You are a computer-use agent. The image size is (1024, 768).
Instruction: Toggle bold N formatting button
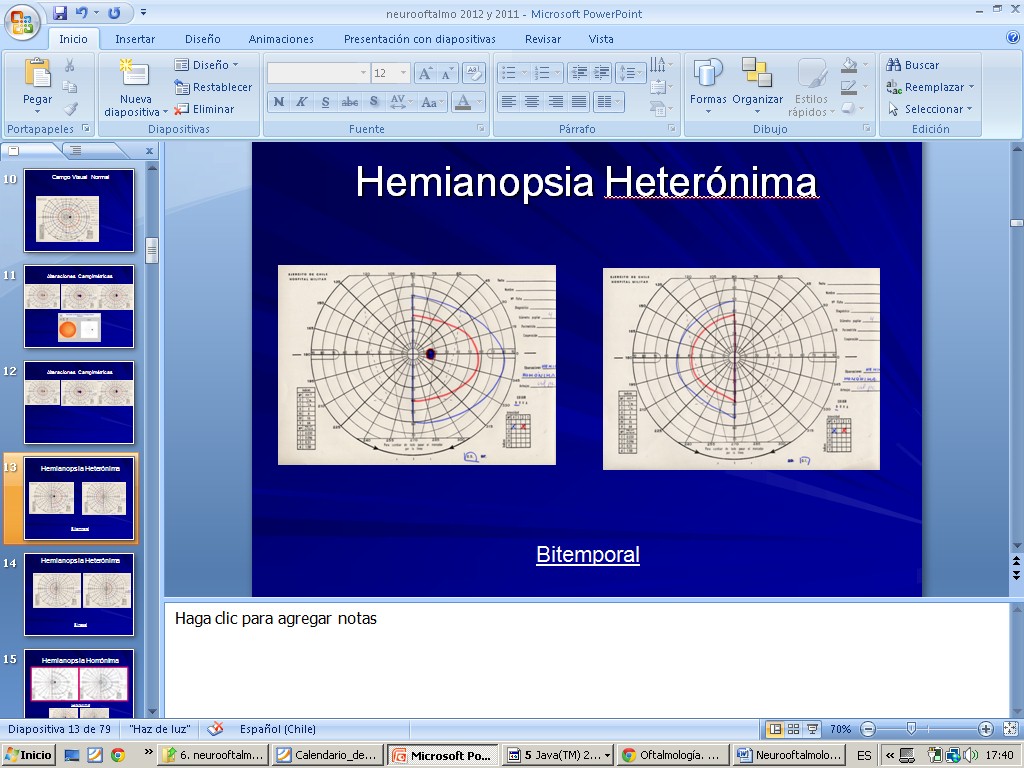pyautogui.click(x=278, y=102)
